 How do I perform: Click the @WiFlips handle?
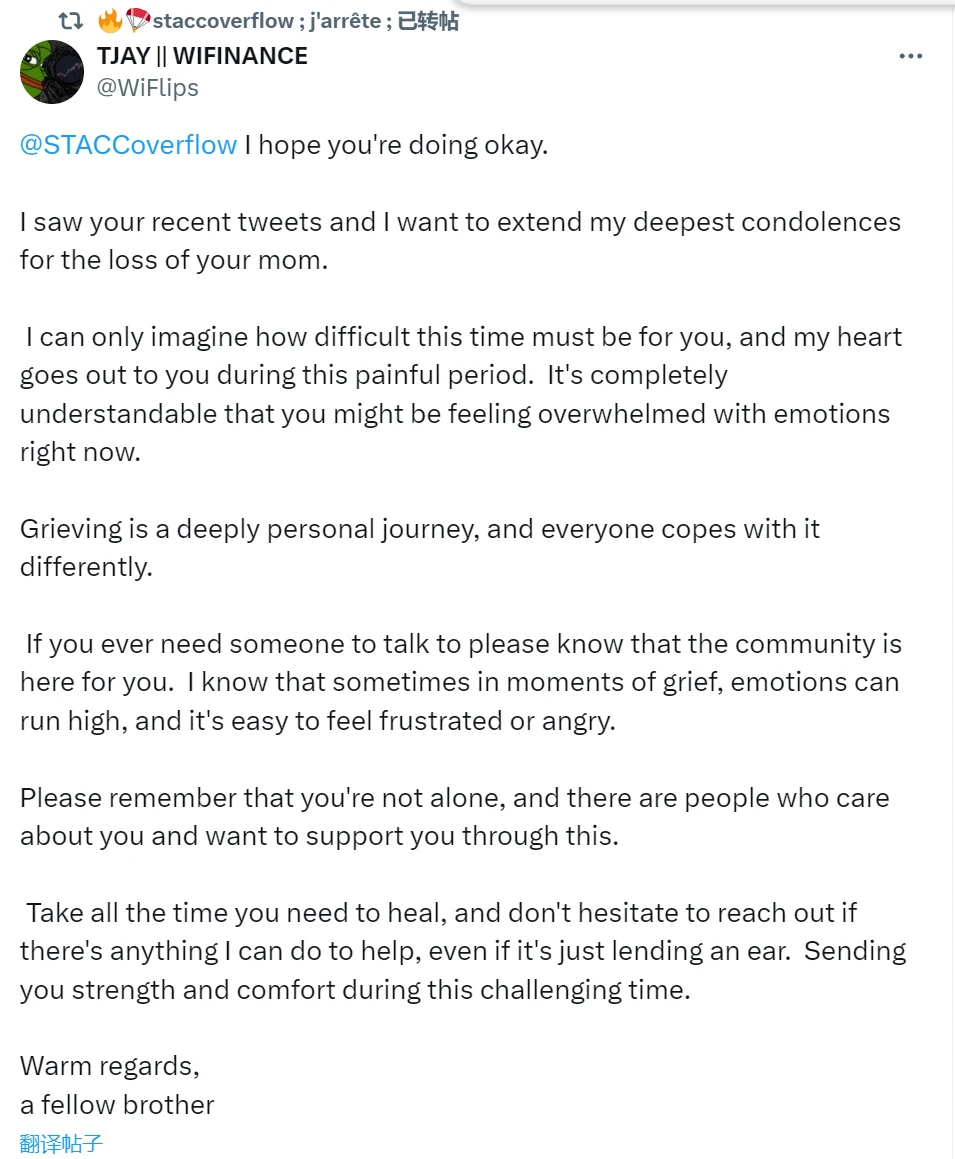click(148, 88)
